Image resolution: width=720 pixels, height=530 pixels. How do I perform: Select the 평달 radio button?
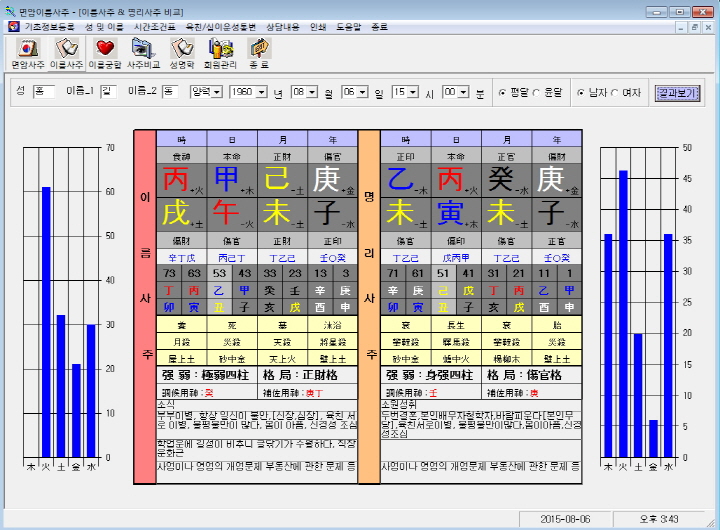coord(502,93)
